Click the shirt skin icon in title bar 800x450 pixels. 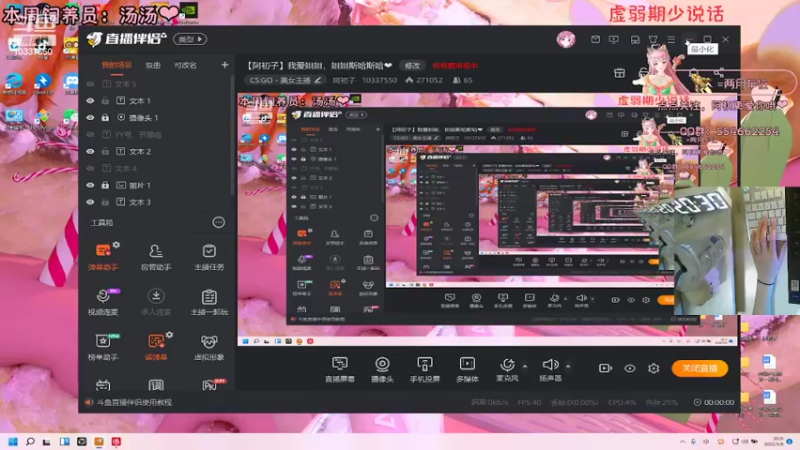coord(653,39)
